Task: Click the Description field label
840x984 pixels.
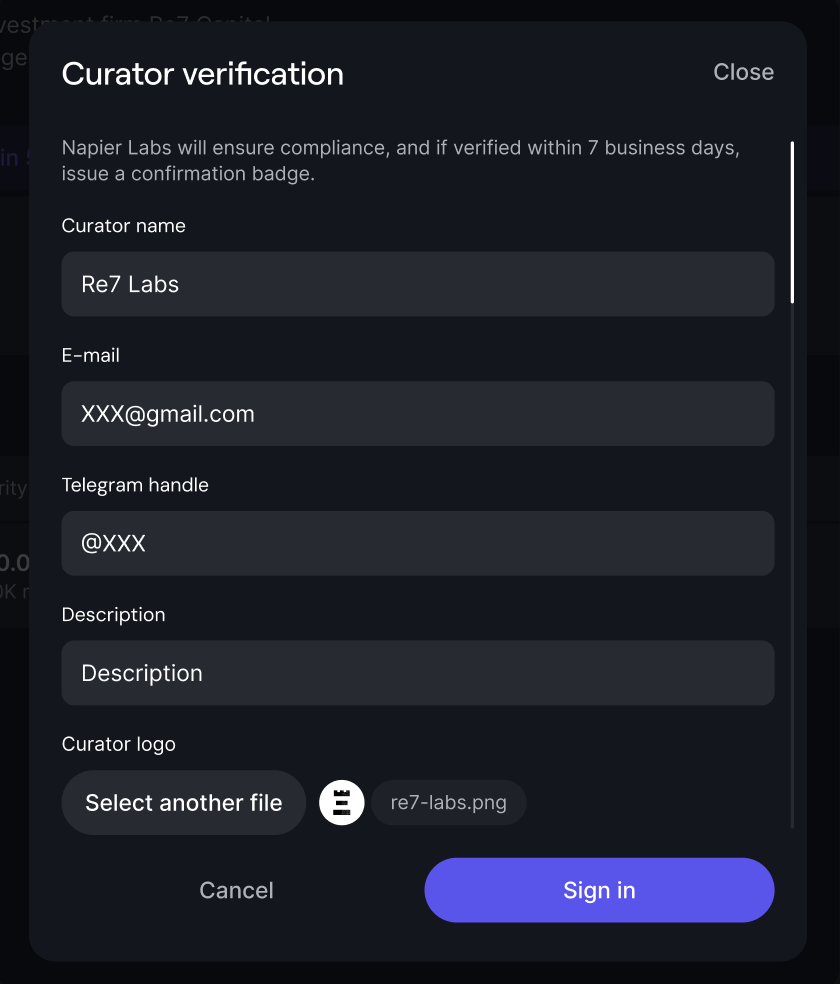Action: pos(114,614)
